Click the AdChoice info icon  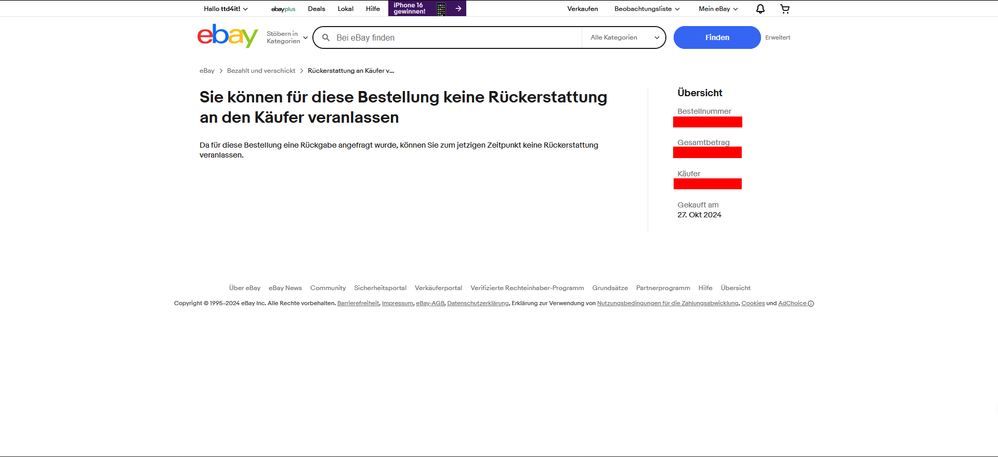pos(811,303)
